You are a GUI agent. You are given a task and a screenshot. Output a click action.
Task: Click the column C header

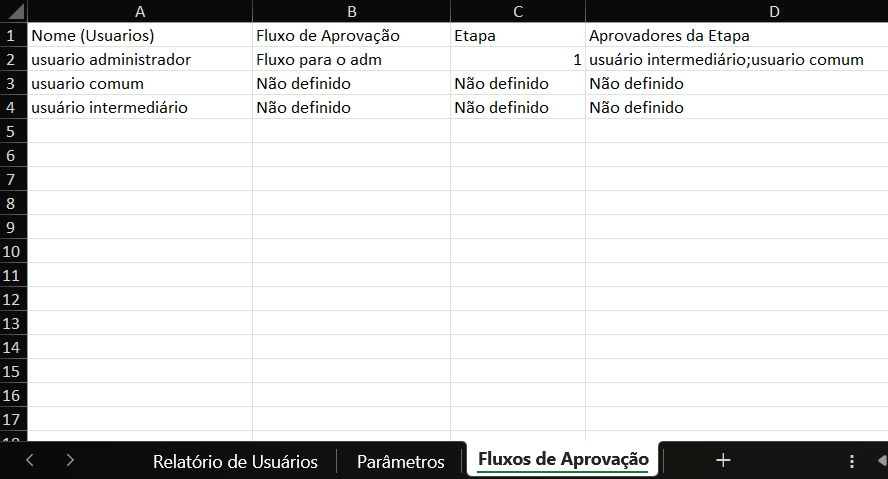(x=517, y=11)
